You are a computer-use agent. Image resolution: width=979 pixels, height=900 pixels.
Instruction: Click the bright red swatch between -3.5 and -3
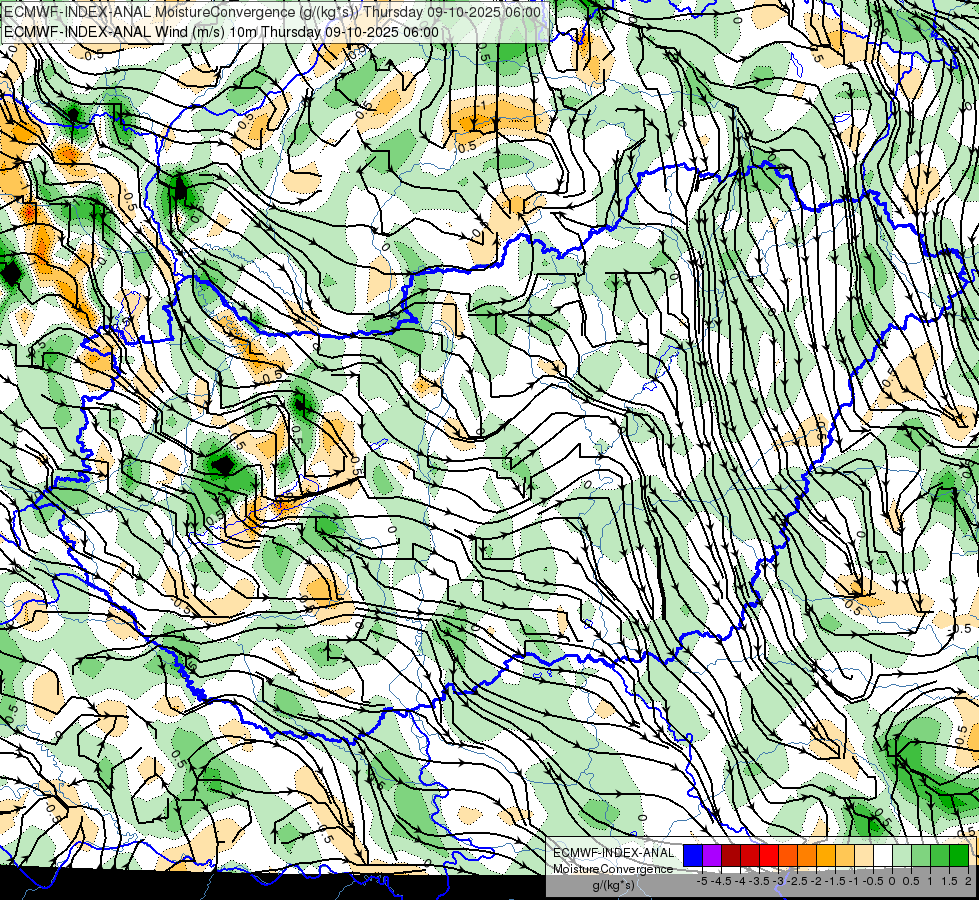pyautogui.click(x=769, y=855)
